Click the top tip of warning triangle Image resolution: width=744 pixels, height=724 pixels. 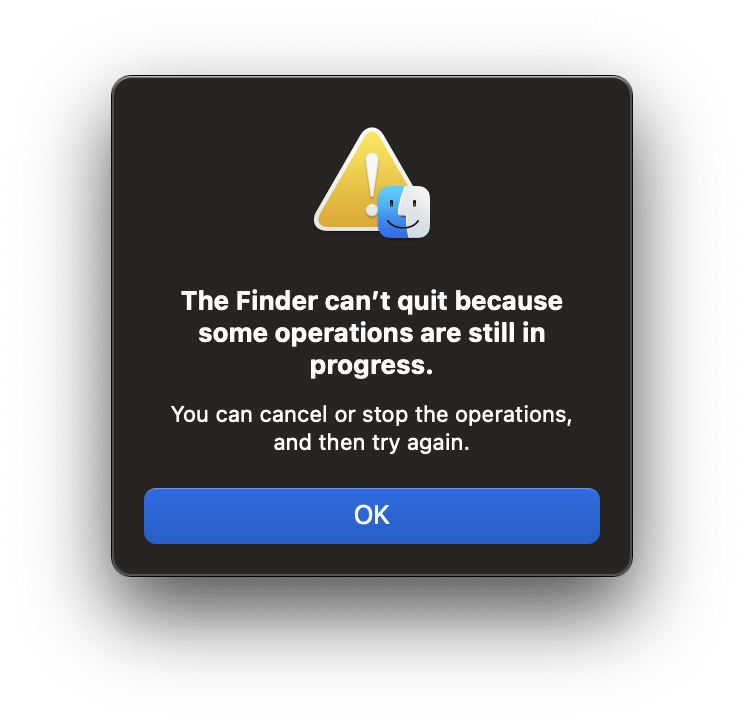372,132
